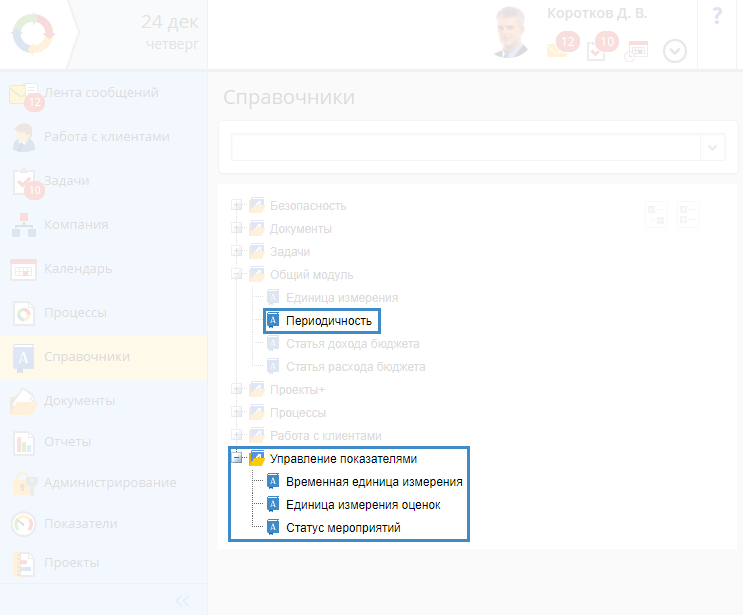Click the Отчеты chart icon
This screenshot has width=743, height=615.
(24, 443)
